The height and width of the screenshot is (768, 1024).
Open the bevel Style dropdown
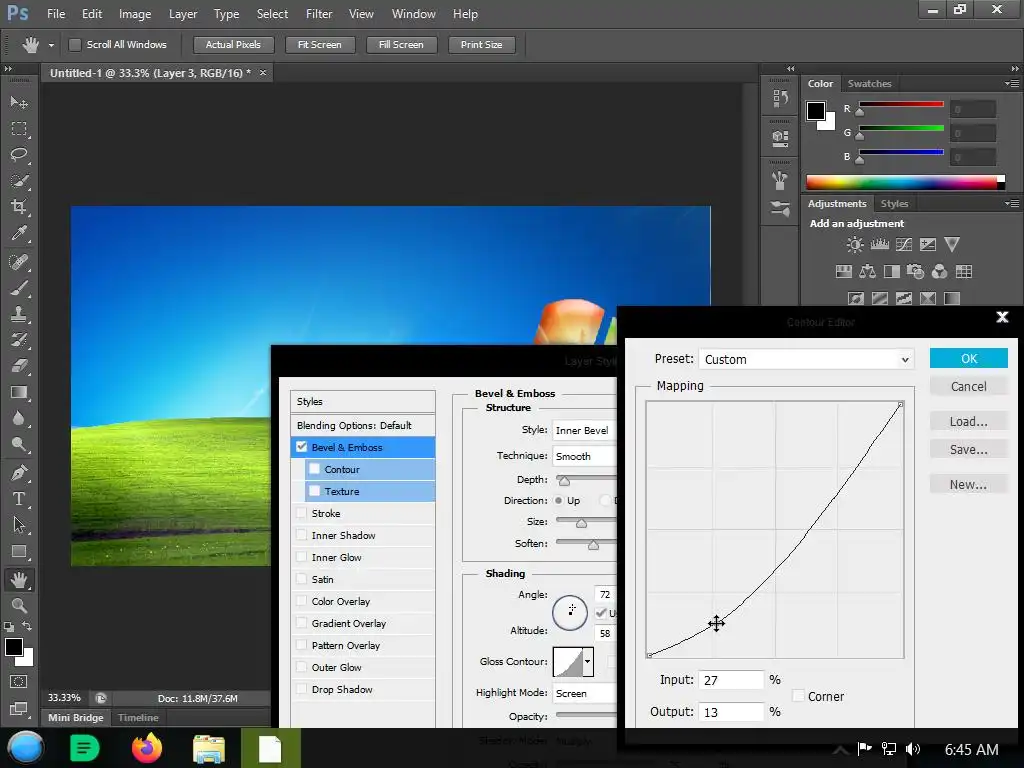click(584, 430)
